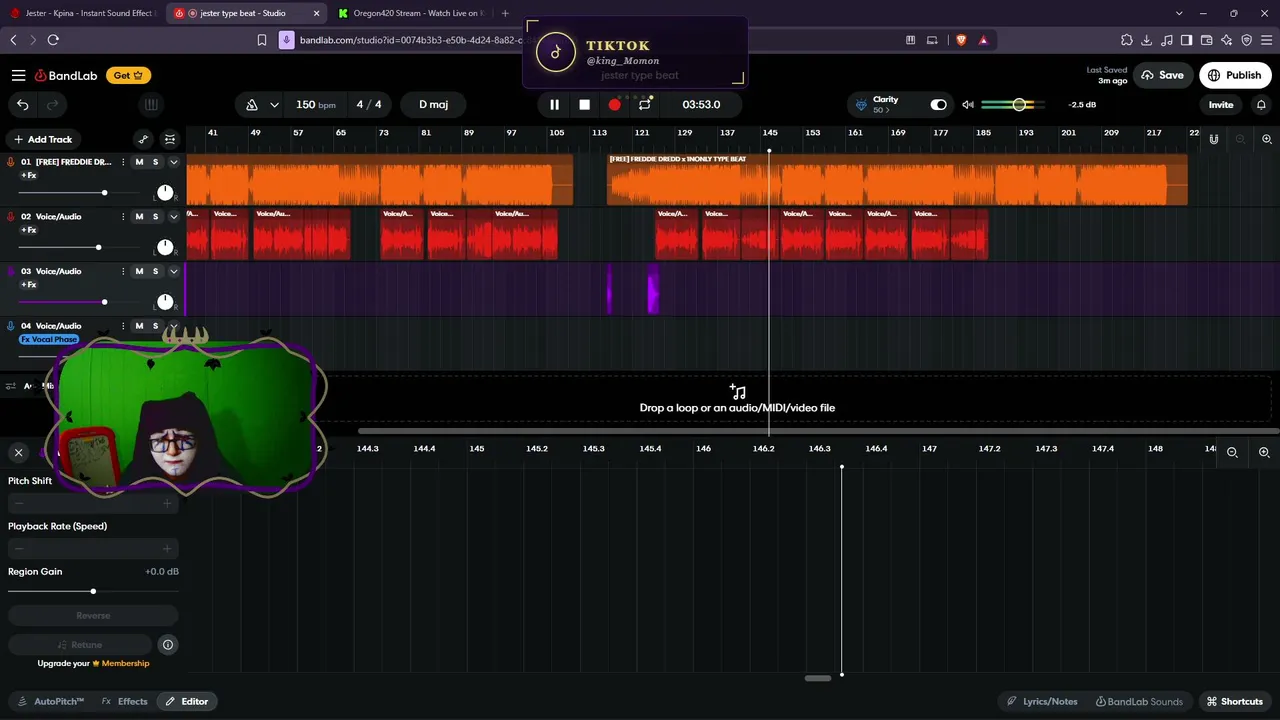Image resolution: width=1280 pixels, height=720 pixels.
Task: Switch to Effects tab
Action: [125, 702]
